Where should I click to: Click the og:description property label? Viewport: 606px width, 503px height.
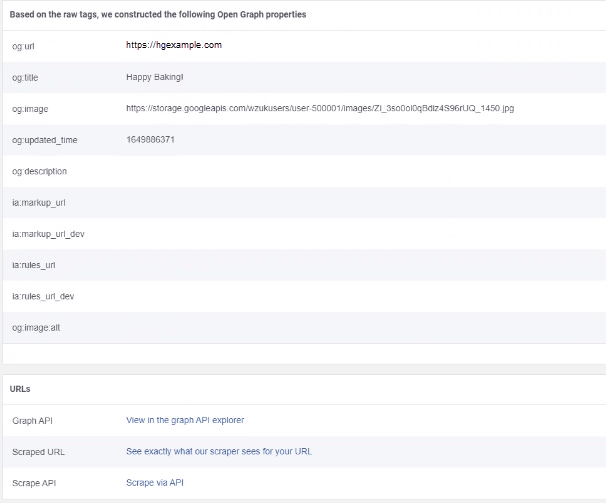[x=39, y=171]
